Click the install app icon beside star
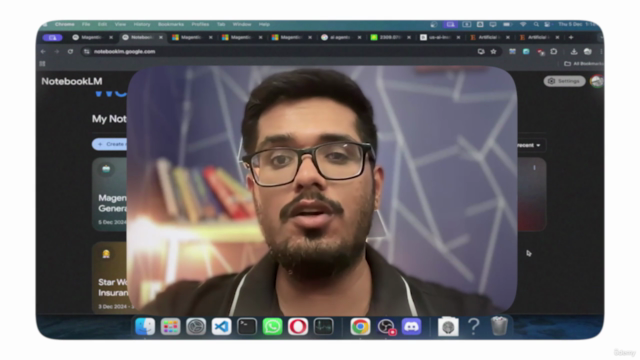This screenshot has height=360, width=640. (481, 51)
